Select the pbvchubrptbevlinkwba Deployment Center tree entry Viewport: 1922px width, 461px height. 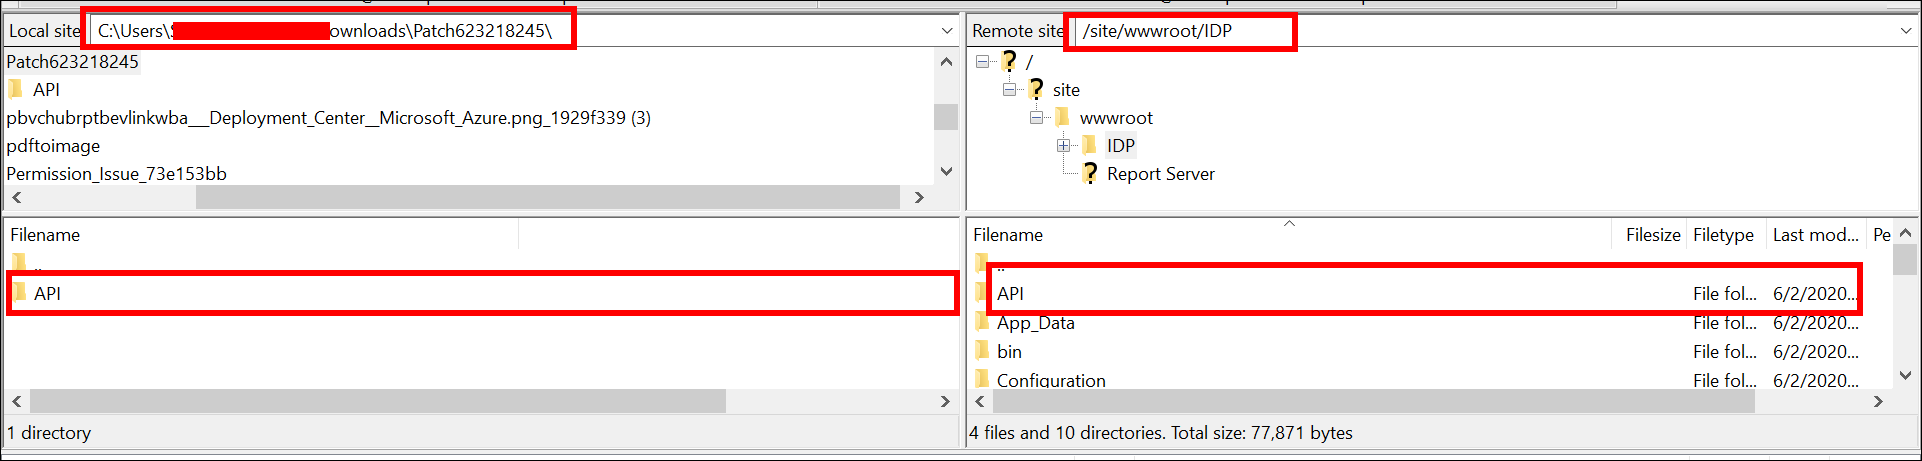coord(328,118)
